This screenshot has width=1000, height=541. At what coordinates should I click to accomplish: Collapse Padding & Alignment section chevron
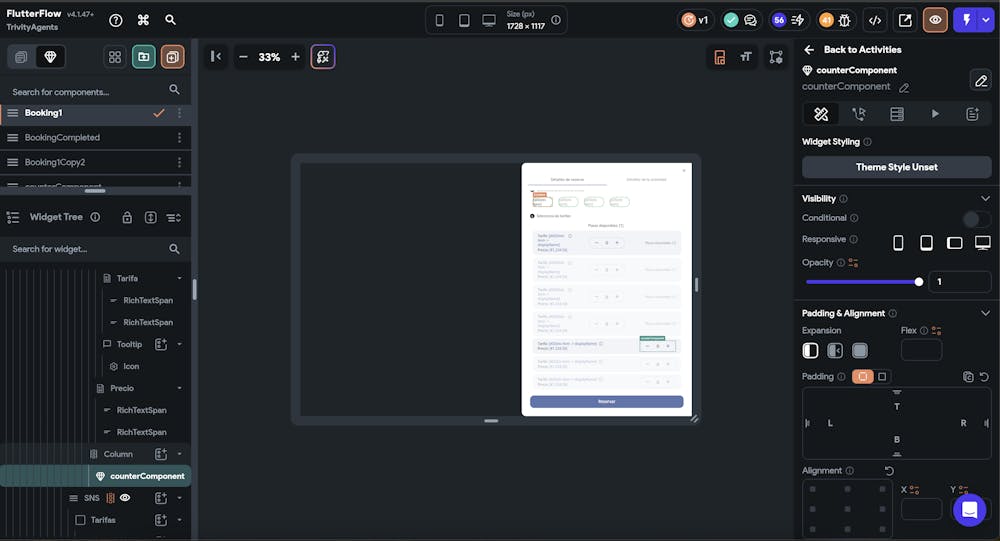[985, 313]
